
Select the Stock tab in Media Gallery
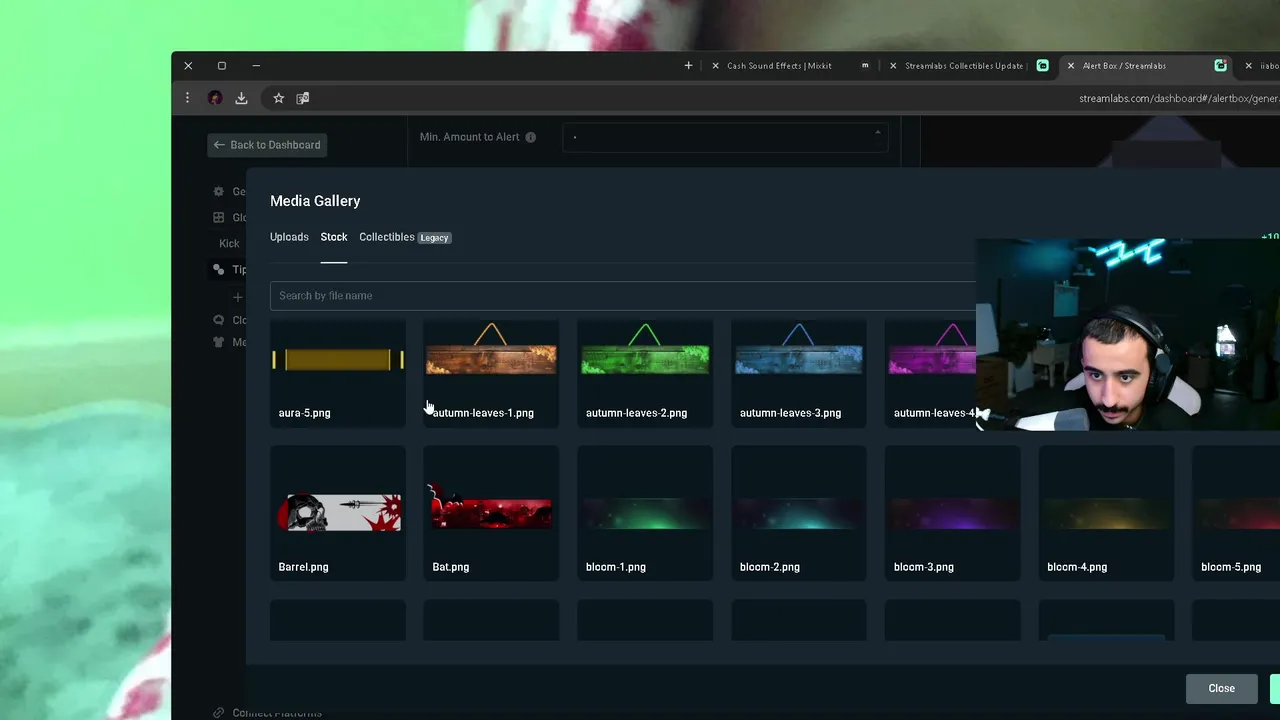[334, 237]
